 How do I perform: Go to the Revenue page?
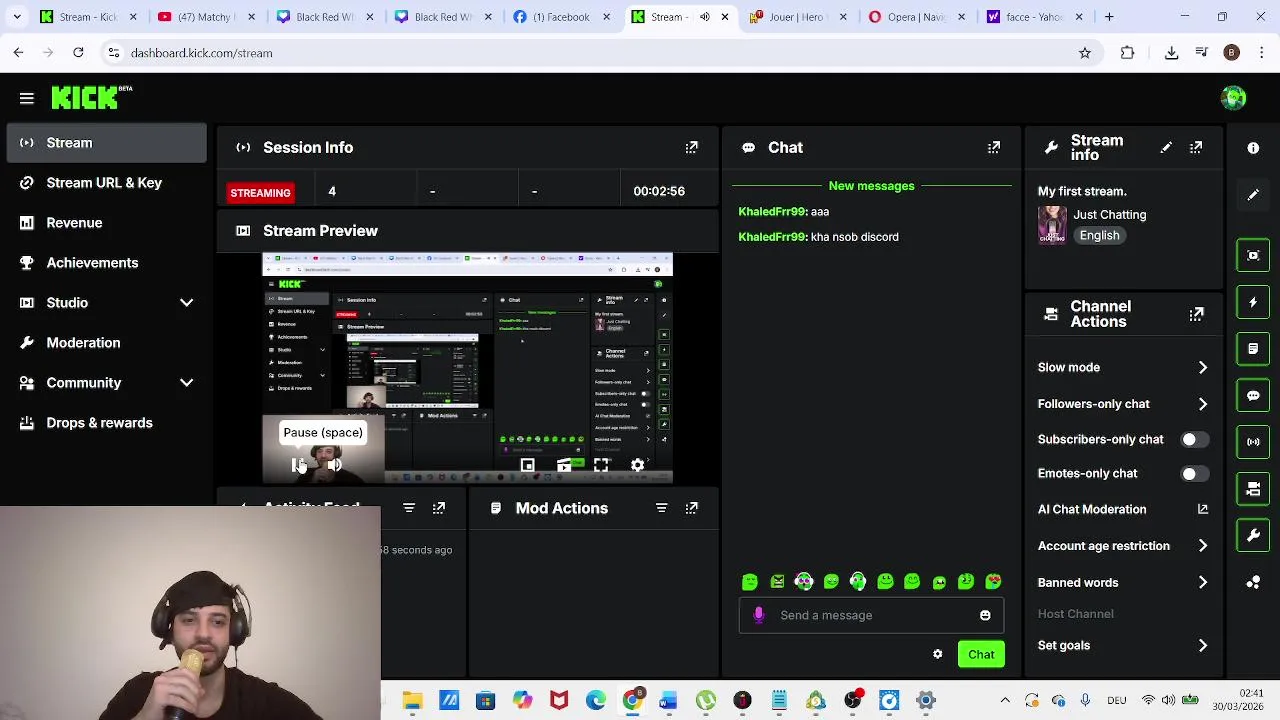[x=106, y=223]
